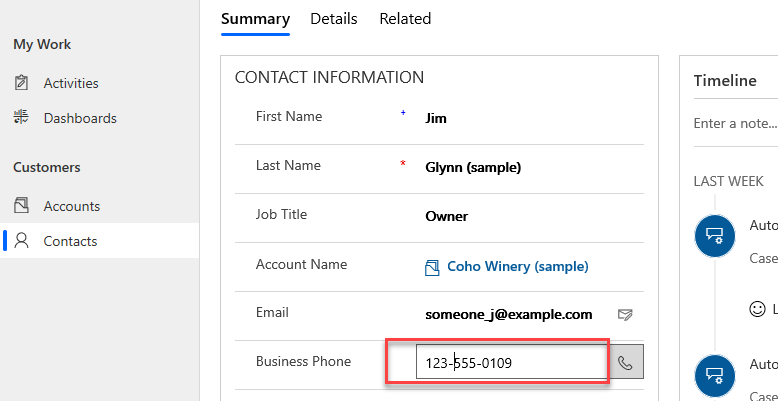Image resolution: width=778 pixels, height=401 pixels.
Task: Click the Dashboards icon in sidebar
Action: click(21, 118)
